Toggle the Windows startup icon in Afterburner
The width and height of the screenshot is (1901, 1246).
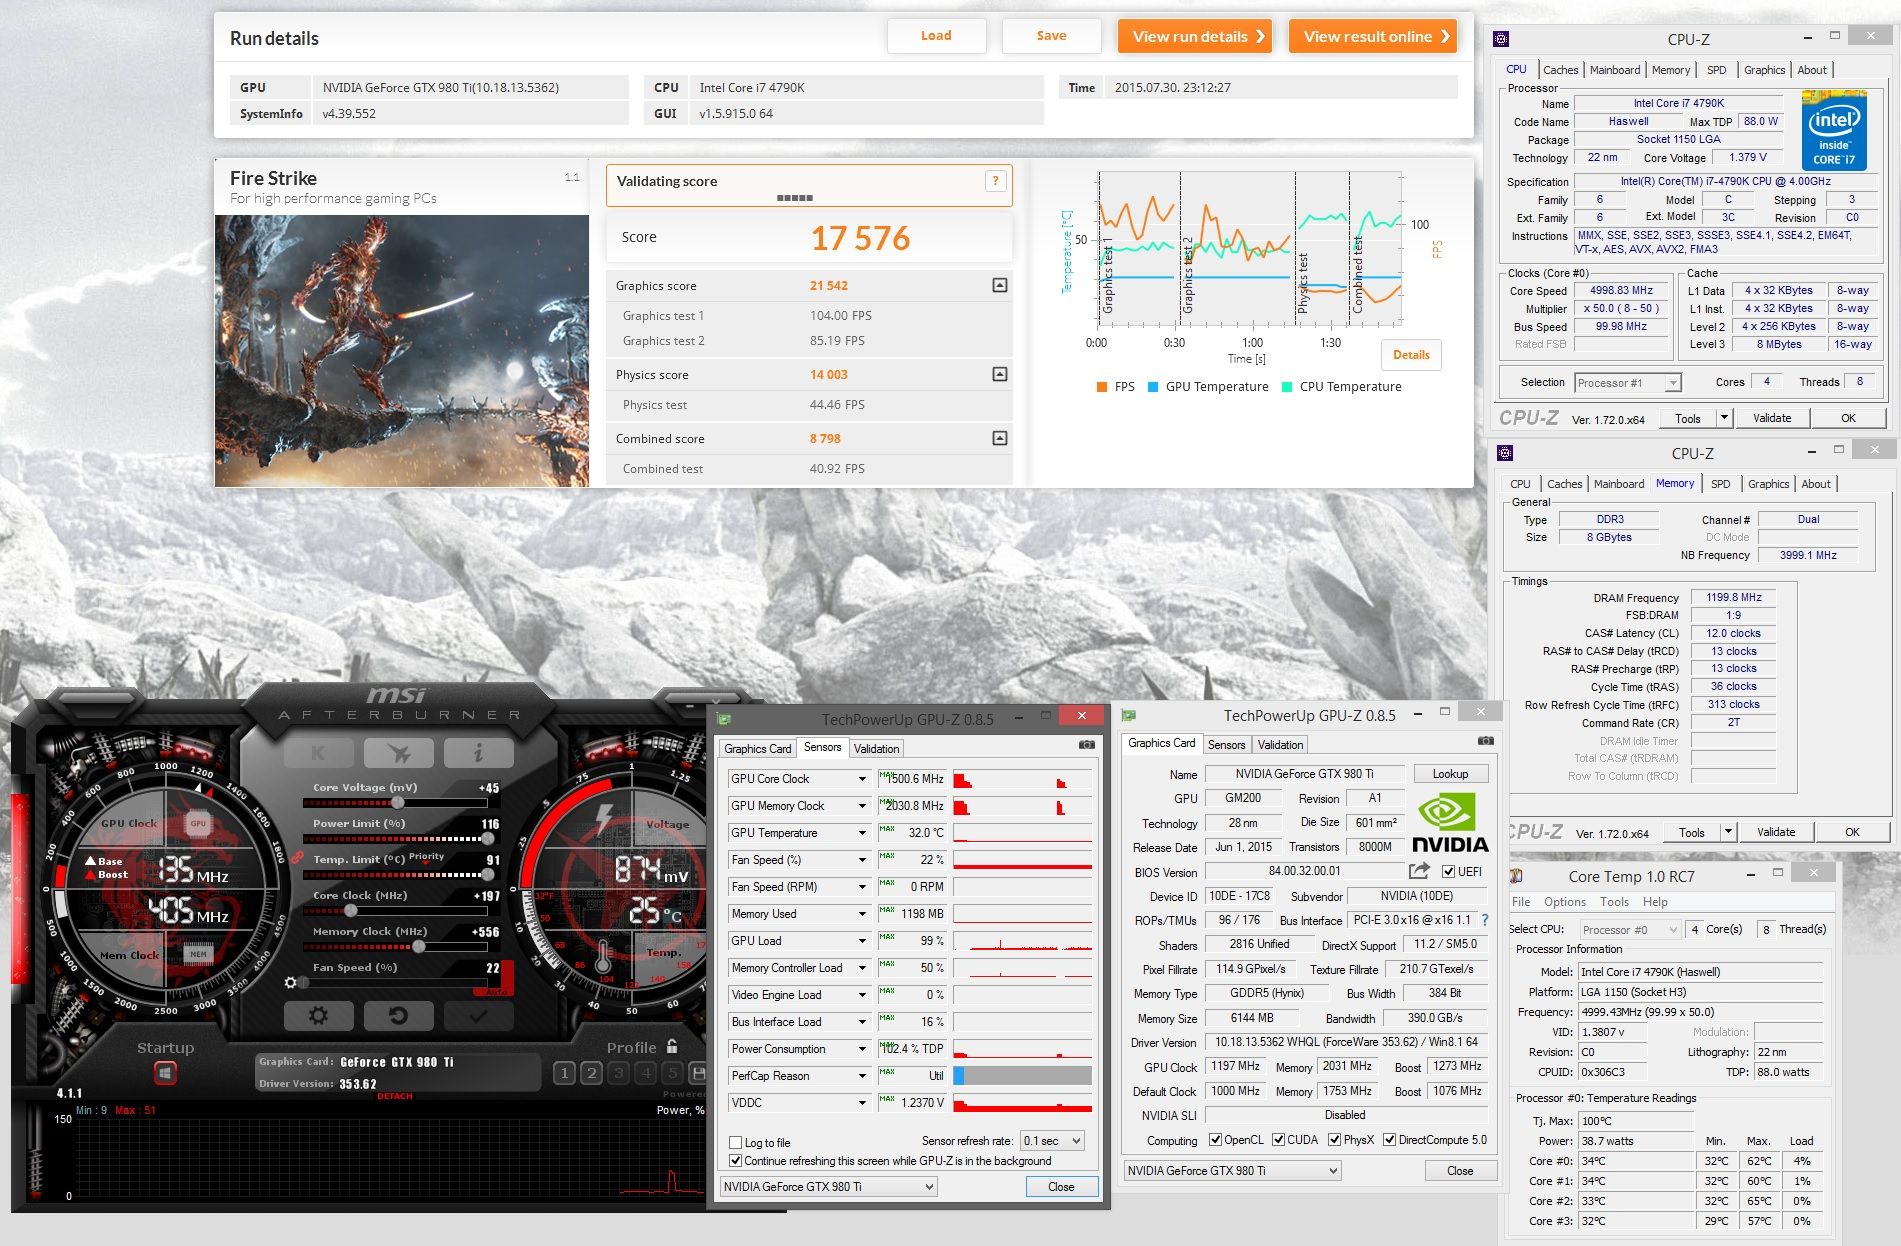pos(165,1073)
